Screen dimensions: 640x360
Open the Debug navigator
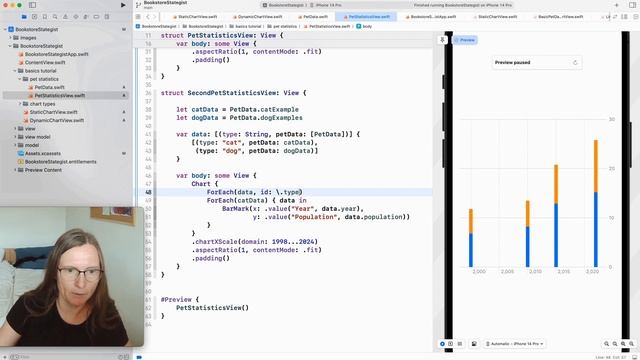tap(86, 17)
